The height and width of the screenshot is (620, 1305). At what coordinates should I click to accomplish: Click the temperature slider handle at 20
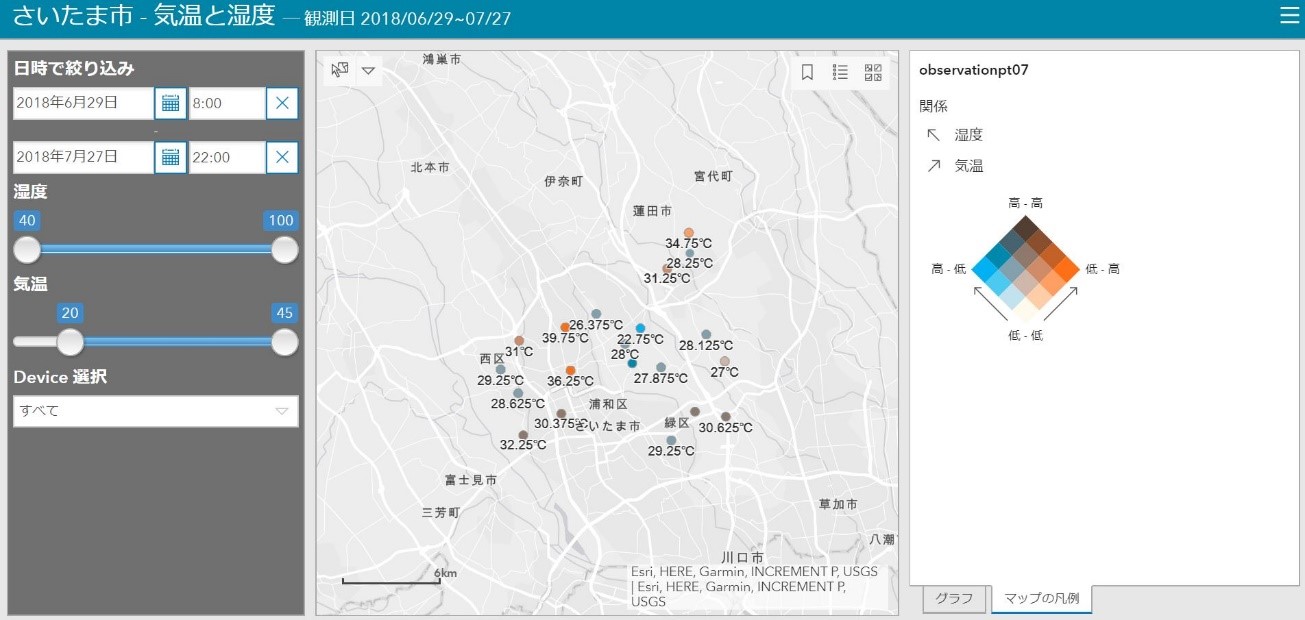pos(70,342)
